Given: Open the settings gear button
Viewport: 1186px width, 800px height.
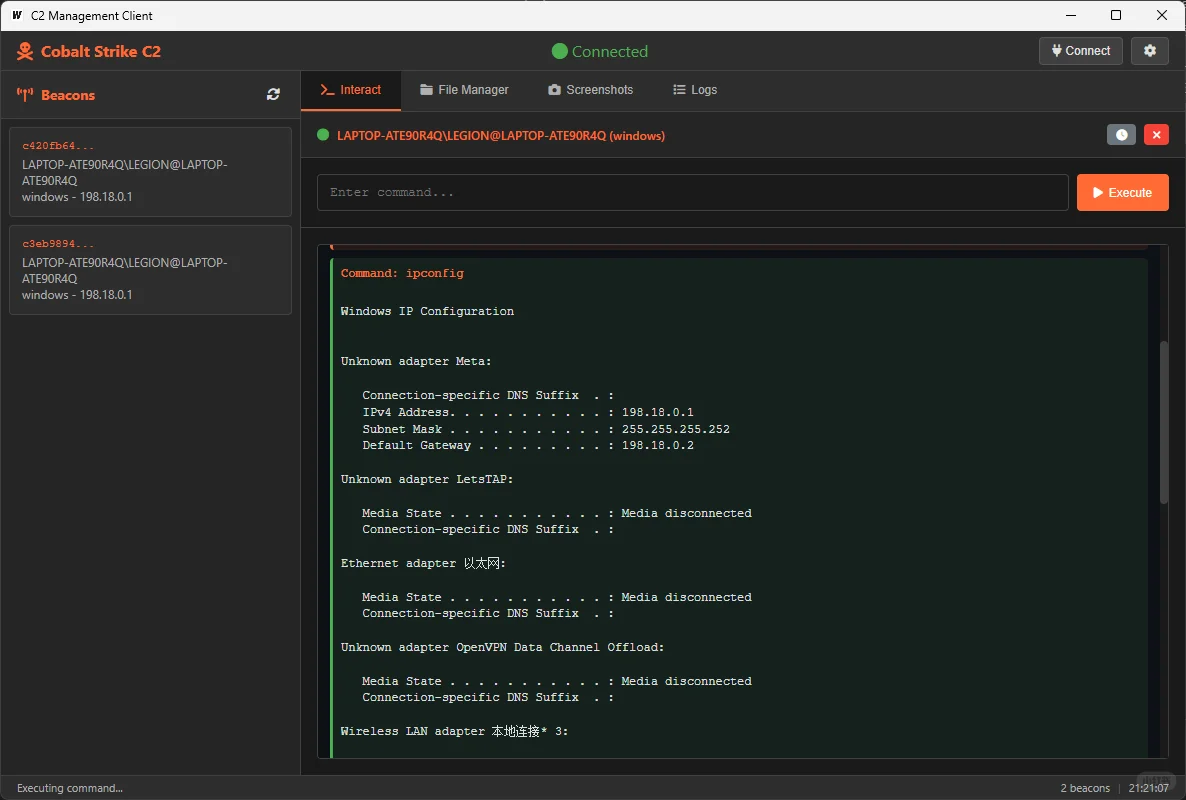Looking at the screenshot, I should (x=1150, y=51).
